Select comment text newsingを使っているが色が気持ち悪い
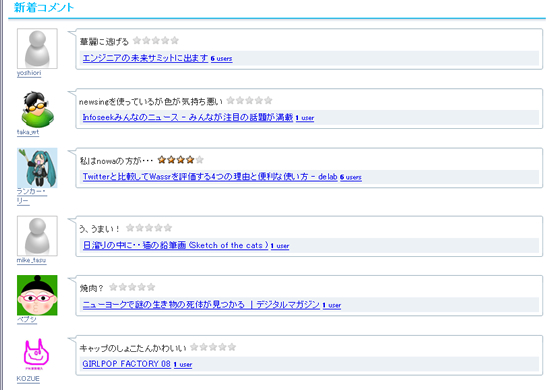550x390 pixels. tap(150, 102)
